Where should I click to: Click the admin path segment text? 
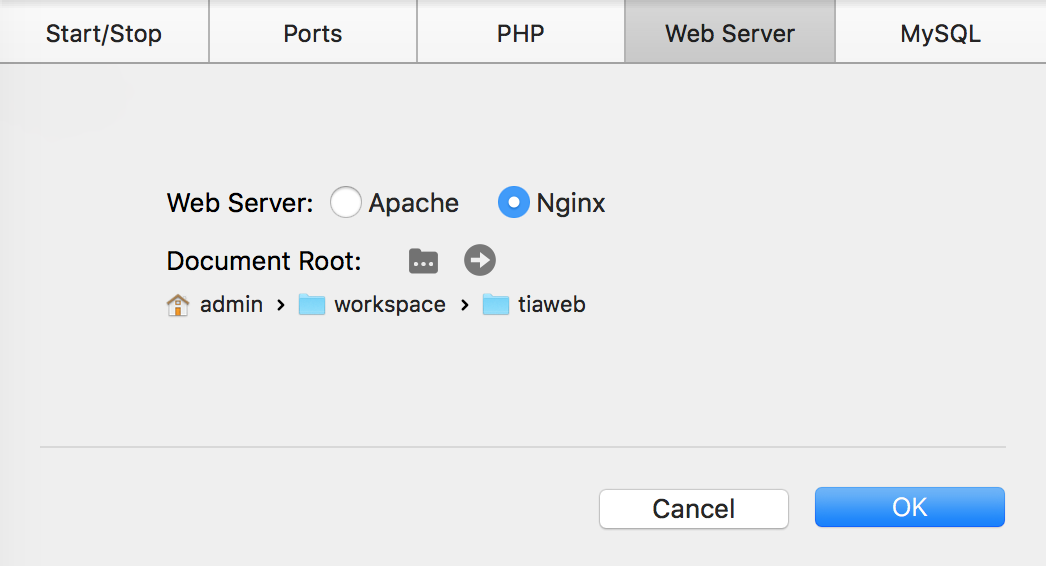[231, 304]
